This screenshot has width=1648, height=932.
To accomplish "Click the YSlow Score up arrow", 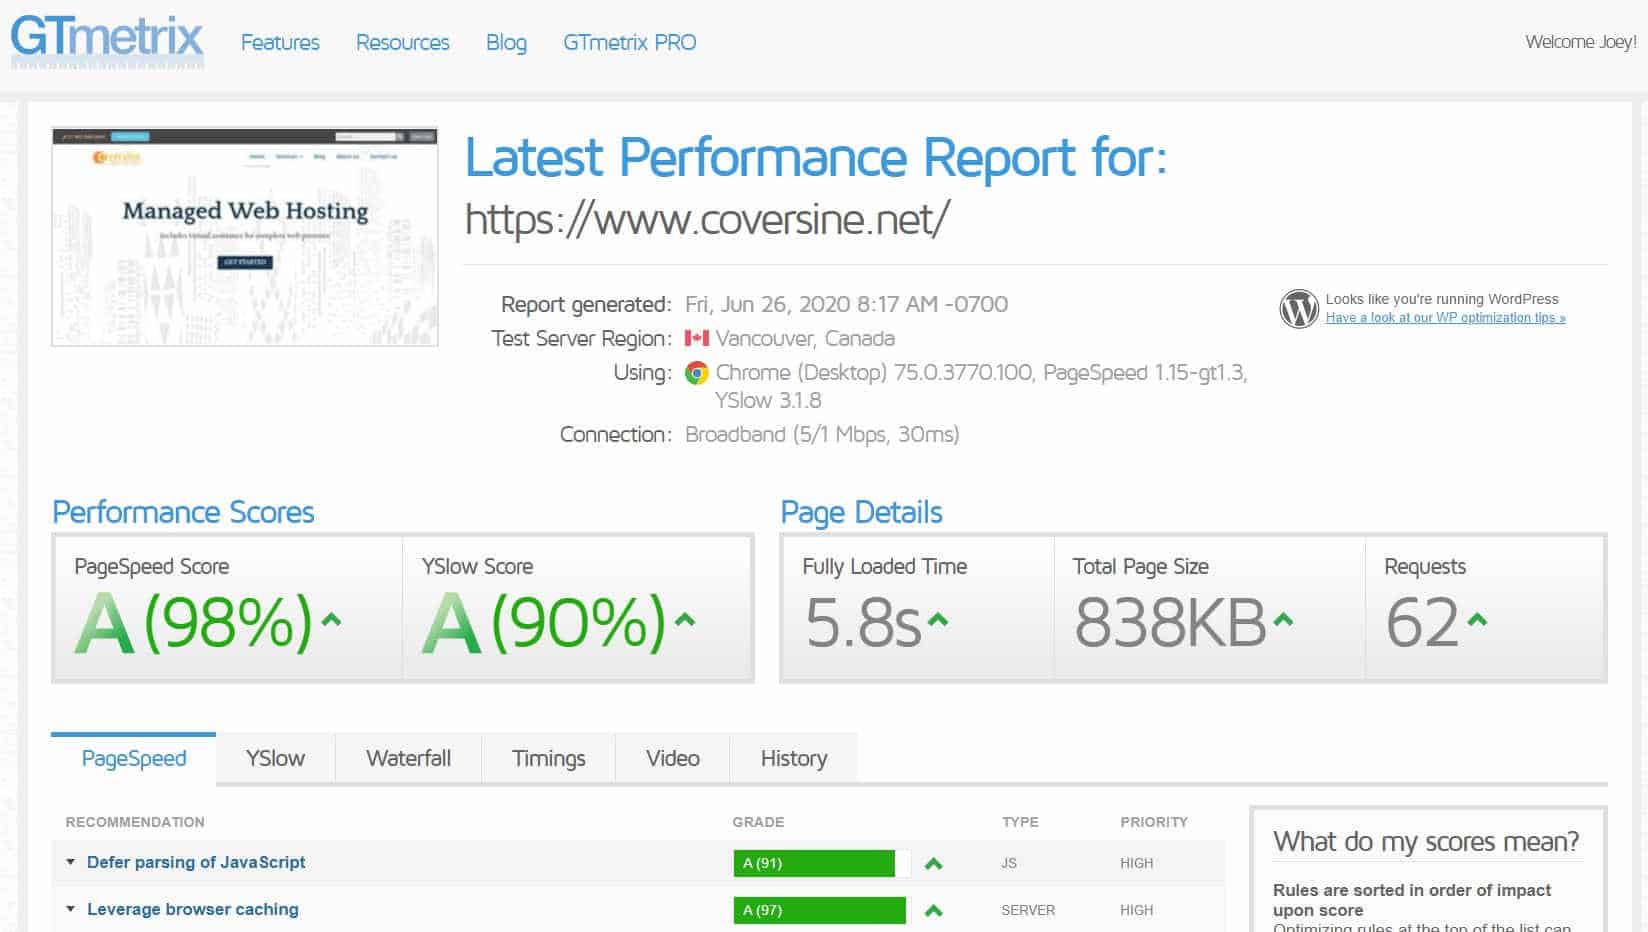I will pos(685,619).
